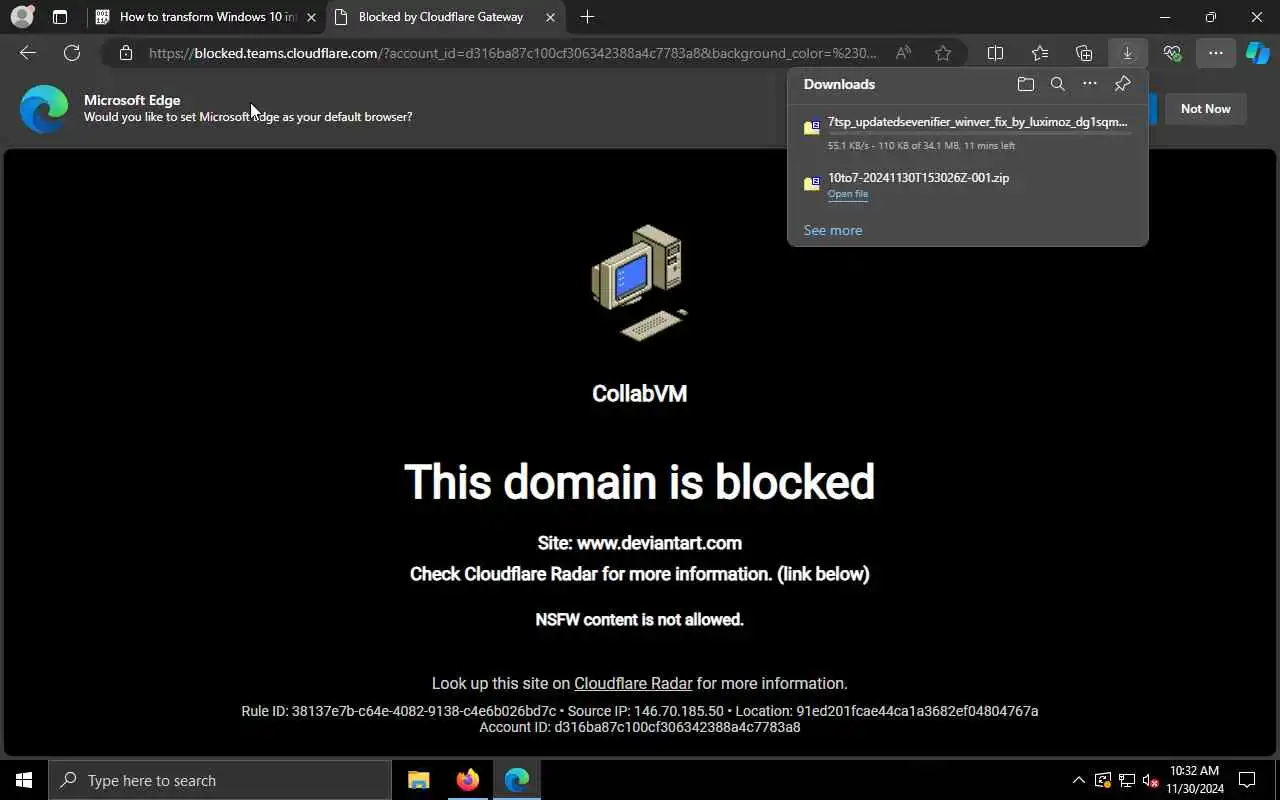
Task: Dismiss default browser prompt with Not Now
Action: (x=1205, y=109)
